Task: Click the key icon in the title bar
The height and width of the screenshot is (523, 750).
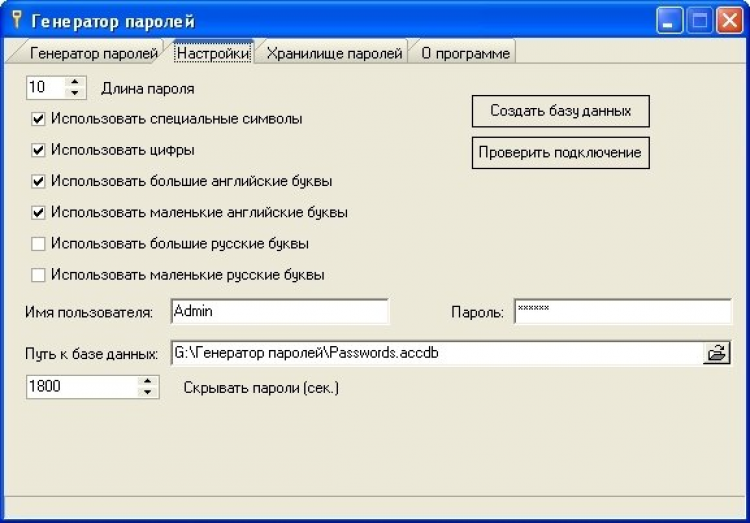Action: (x=15, y=20)
